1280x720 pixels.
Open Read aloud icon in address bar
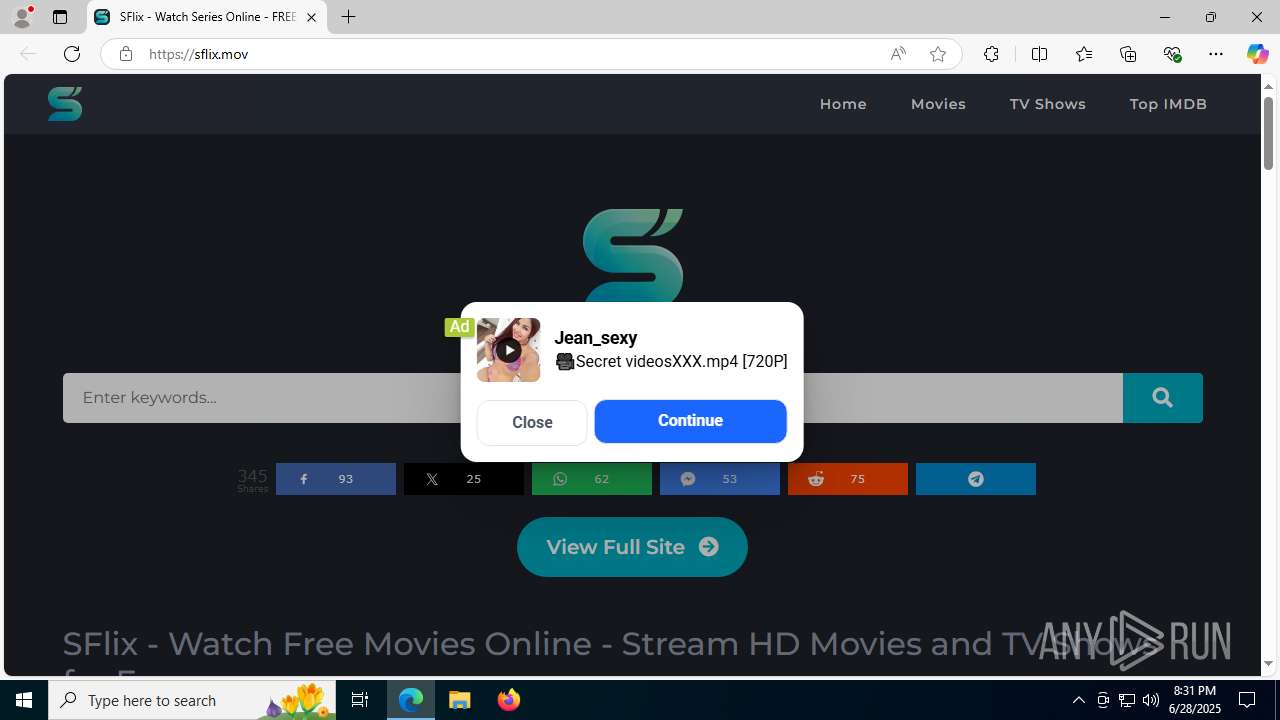click(898, 54)
